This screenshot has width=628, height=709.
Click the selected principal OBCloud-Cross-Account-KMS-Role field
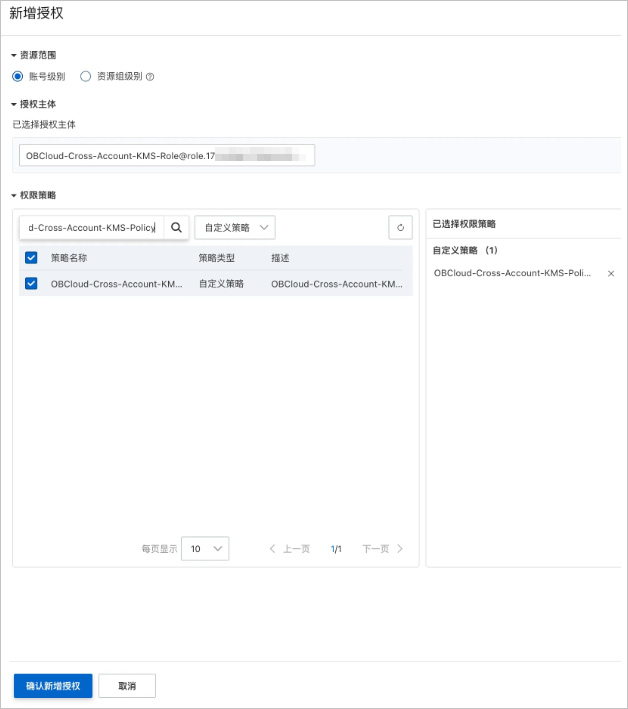pos(167,156)
